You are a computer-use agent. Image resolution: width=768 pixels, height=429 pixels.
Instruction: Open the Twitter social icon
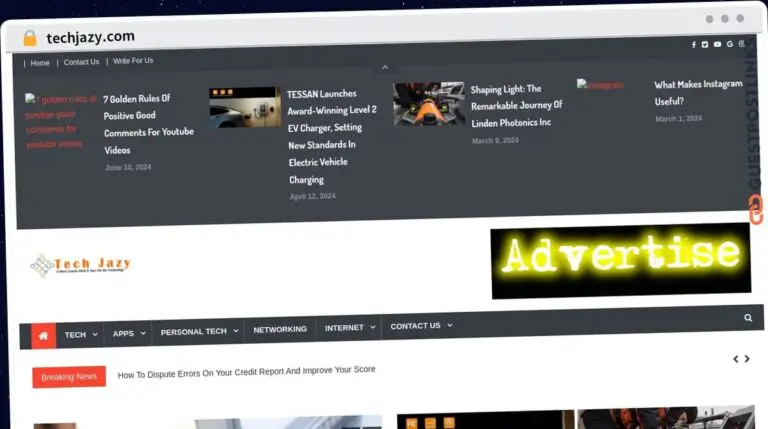[705, 44]
